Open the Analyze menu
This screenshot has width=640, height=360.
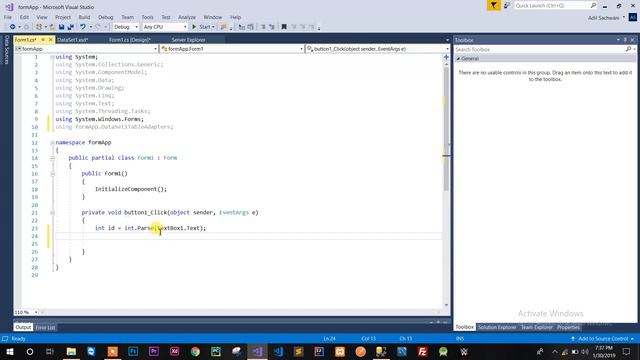(187, 17)
